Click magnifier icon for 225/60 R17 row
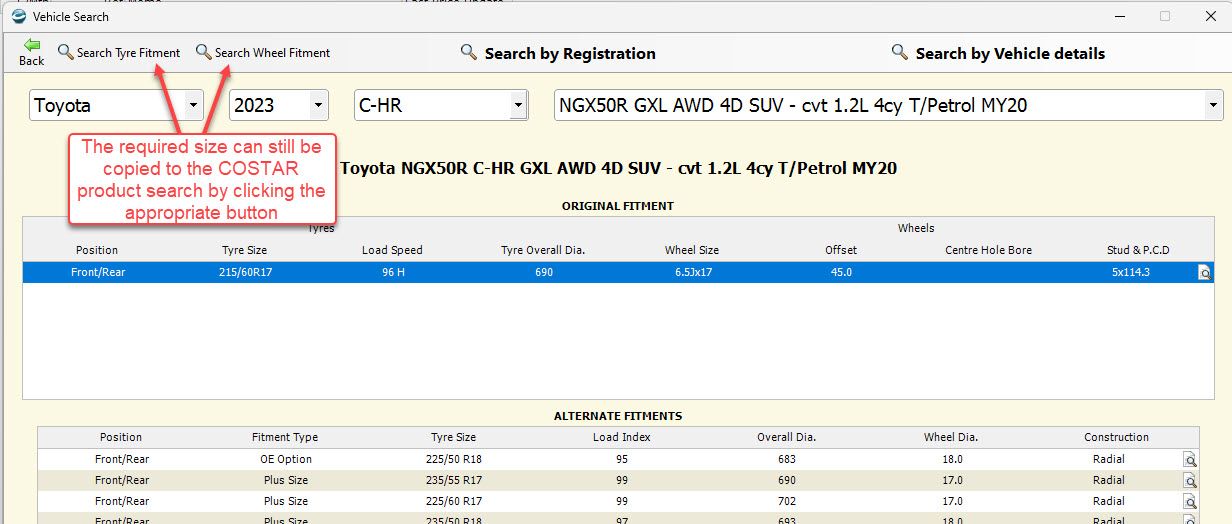1232x524 pixels. [x=1190, y=501]
